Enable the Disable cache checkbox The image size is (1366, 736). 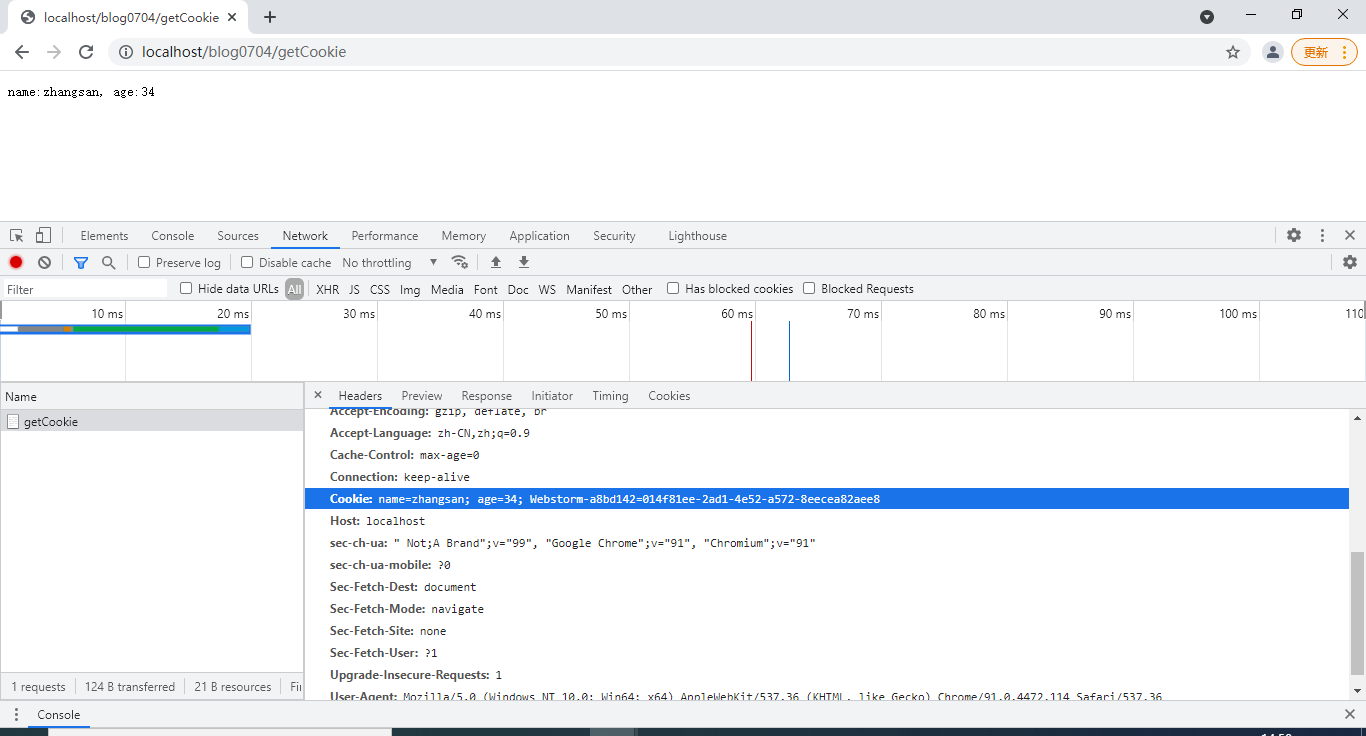tap(247, 262)
